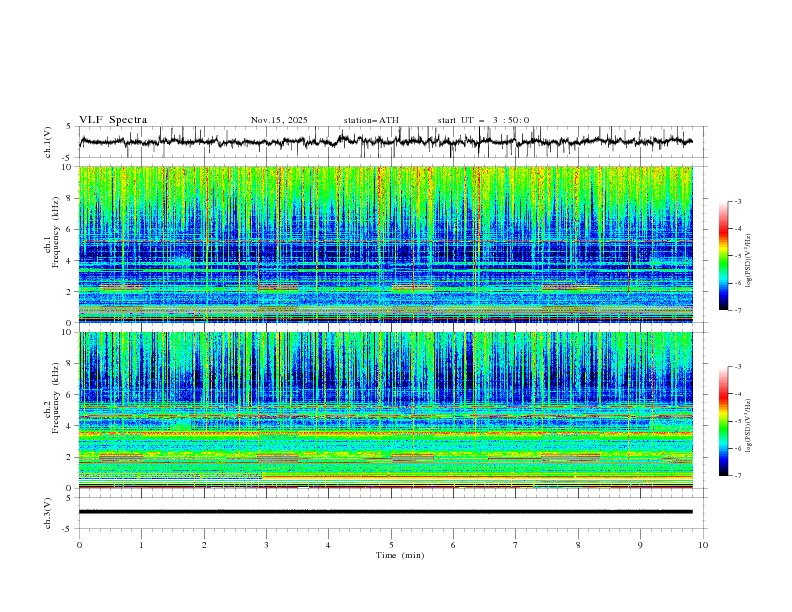
Task: Click time axis tick label "5"
Action: pyautogui.click(x=391, y=545)
